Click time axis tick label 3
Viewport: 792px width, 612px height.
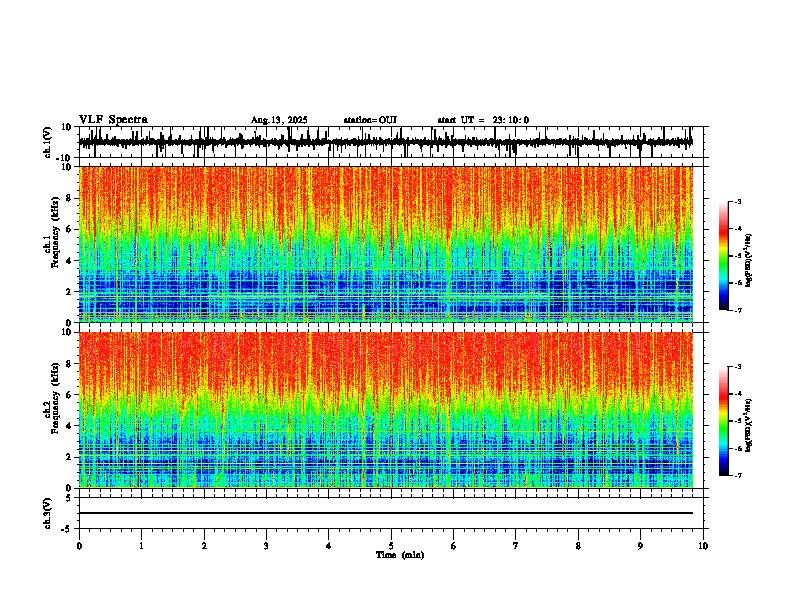[266, 546]
